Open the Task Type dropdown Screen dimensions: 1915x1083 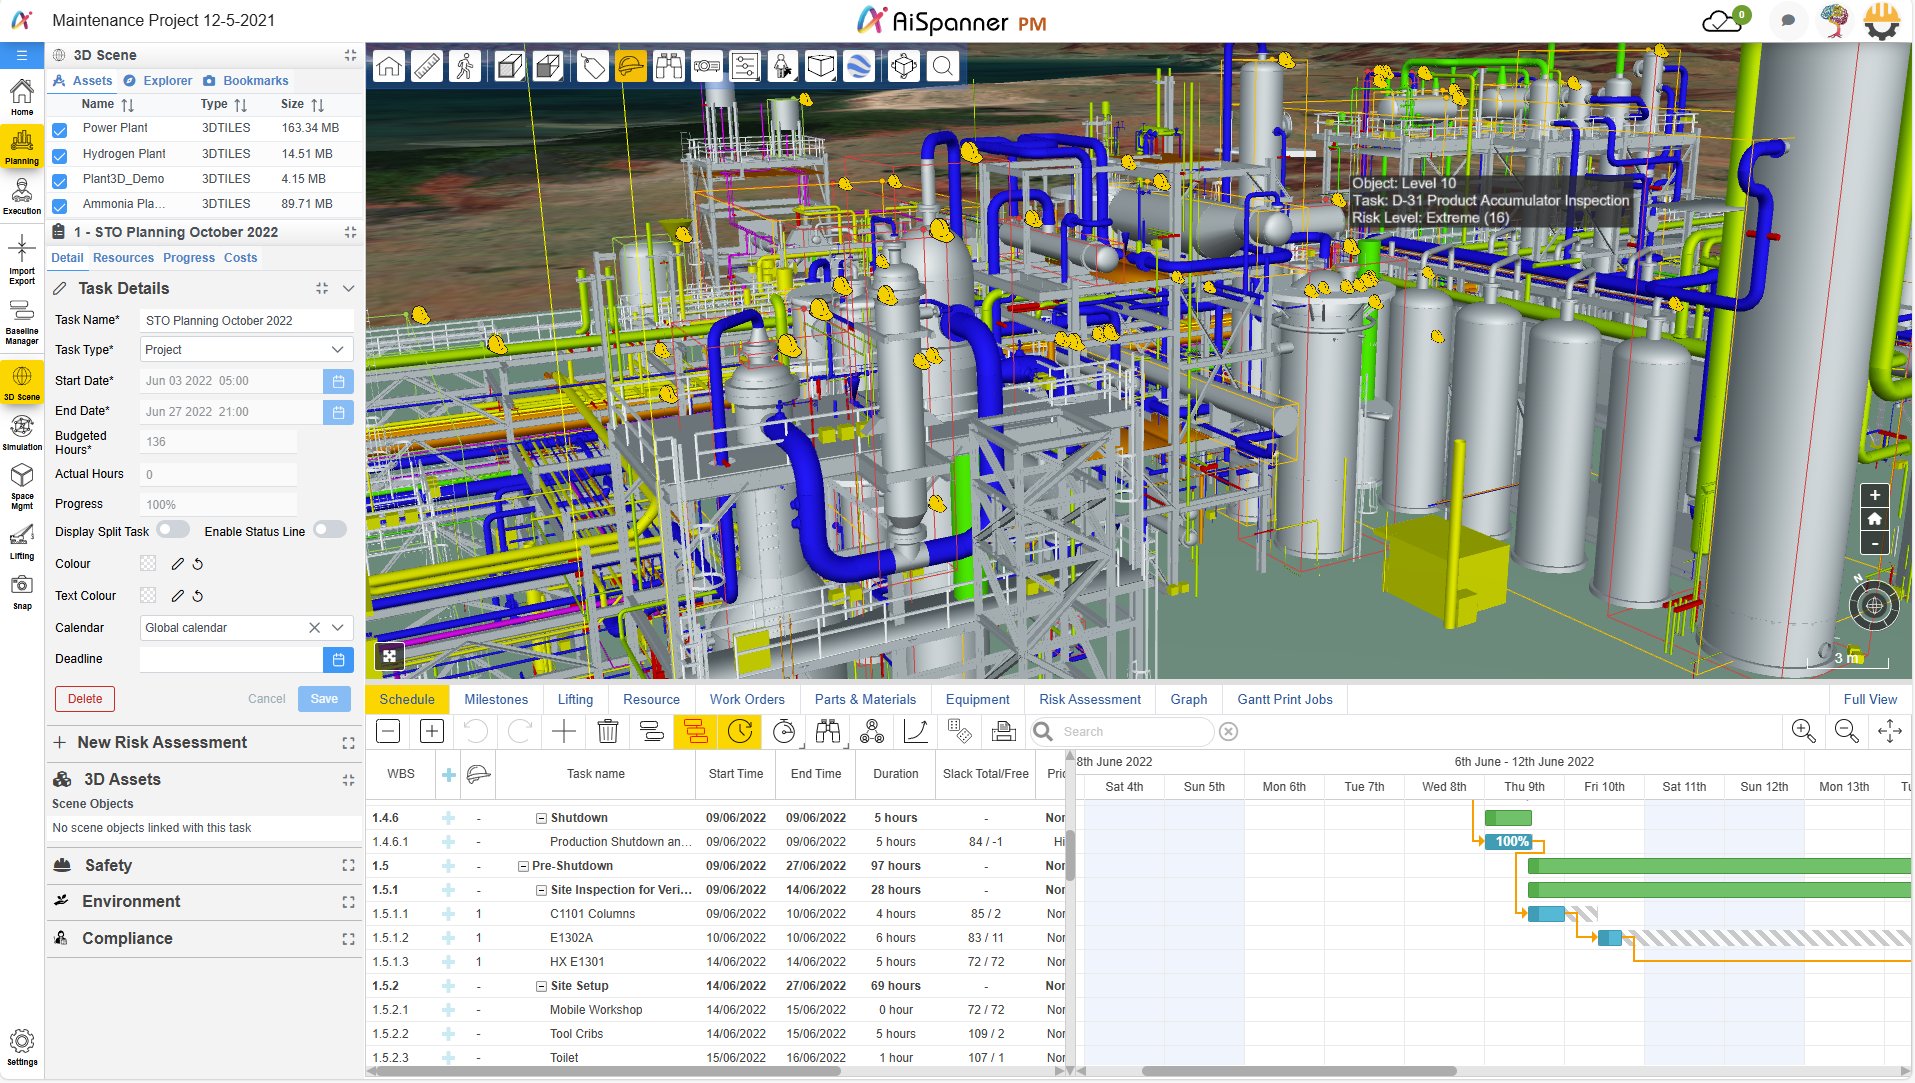[246, 350]
